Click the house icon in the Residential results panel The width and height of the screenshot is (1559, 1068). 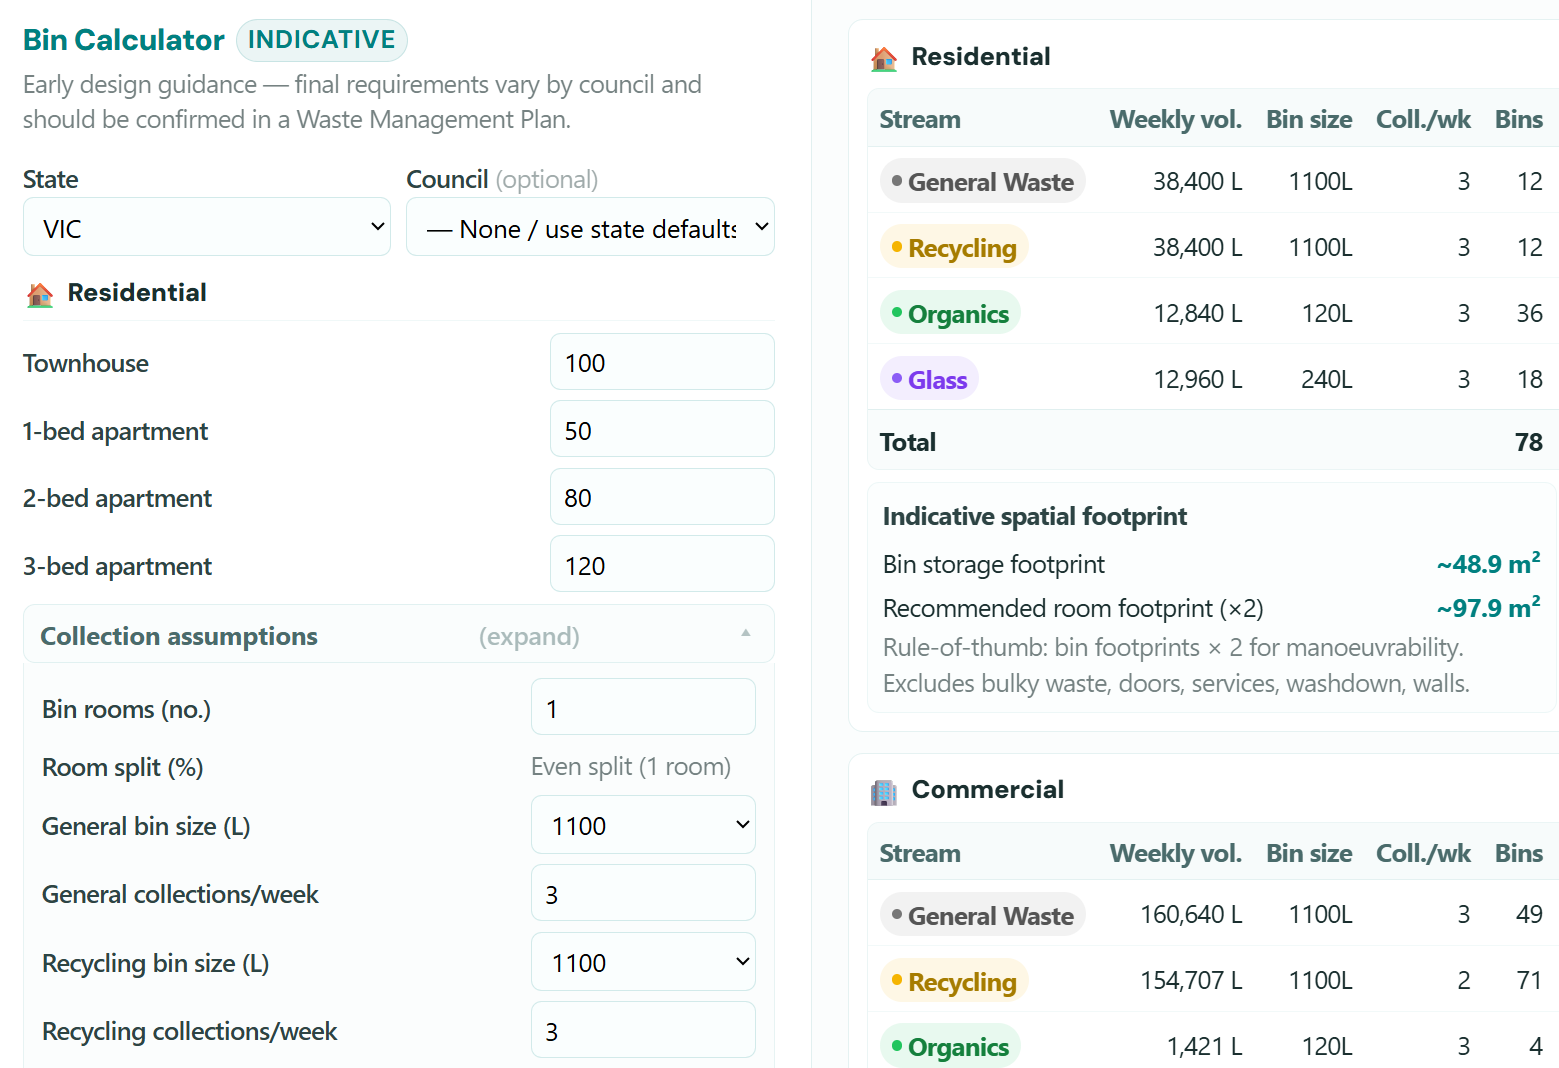[884, 58]
